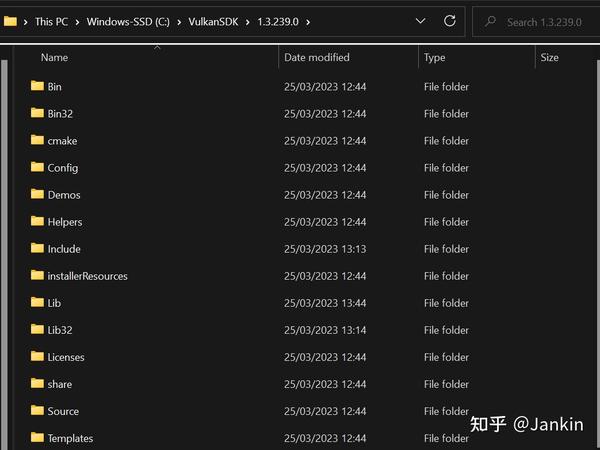The image size is (600, 450).
Task: Expand the chevron after This PC
Action: point(77,22)
